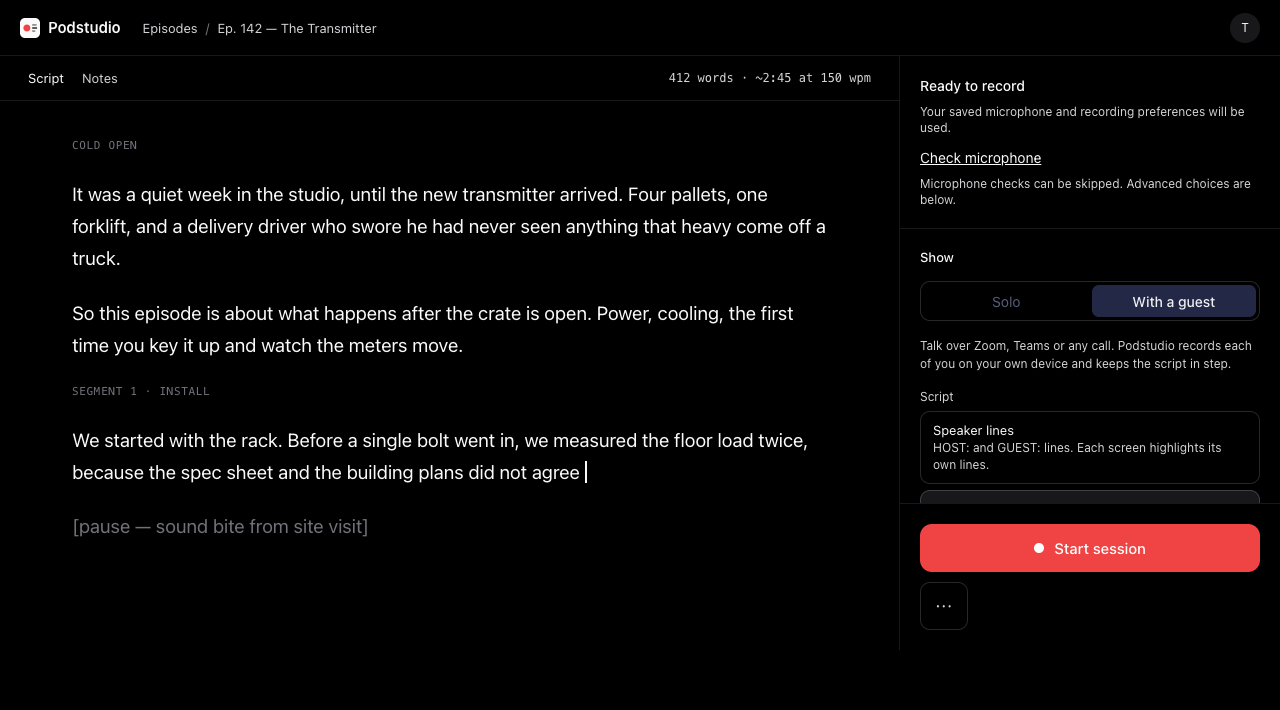The width and height of the screenshot is (1280, 710).
Task: Click the Podstudio brand name
Action: [x=84, y=28]
